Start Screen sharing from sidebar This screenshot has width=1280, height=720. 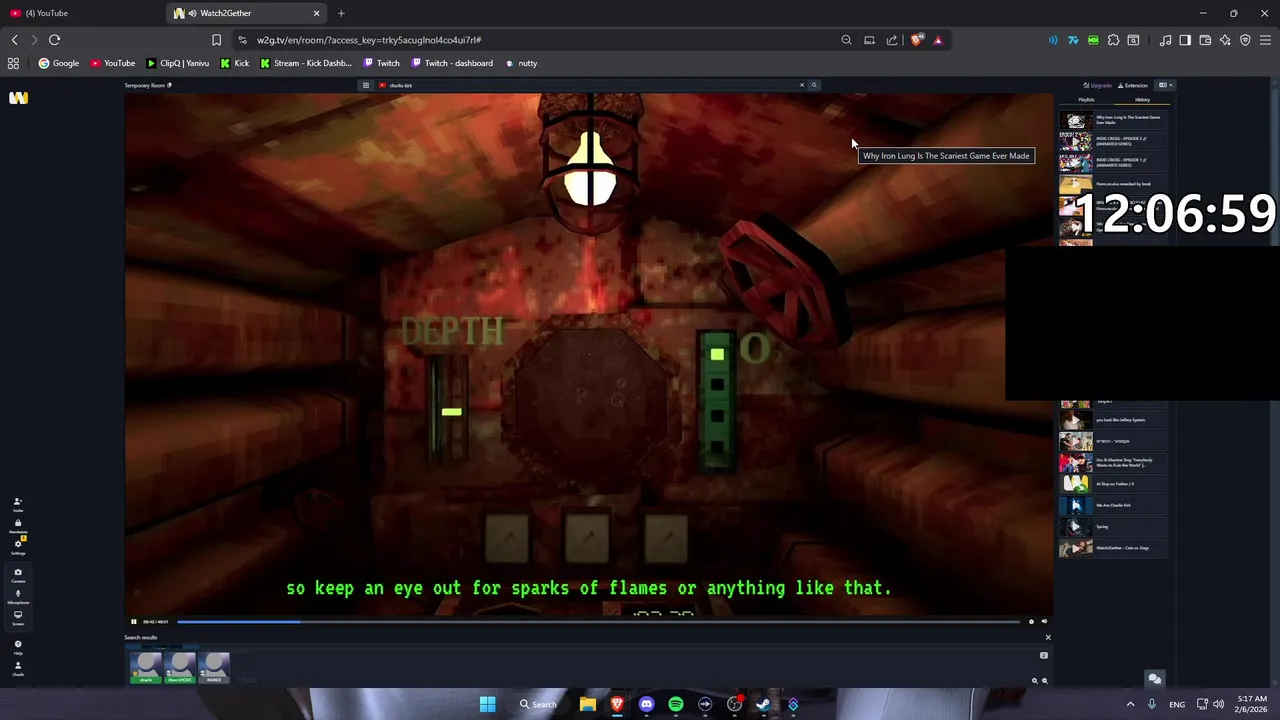point(17,617)
